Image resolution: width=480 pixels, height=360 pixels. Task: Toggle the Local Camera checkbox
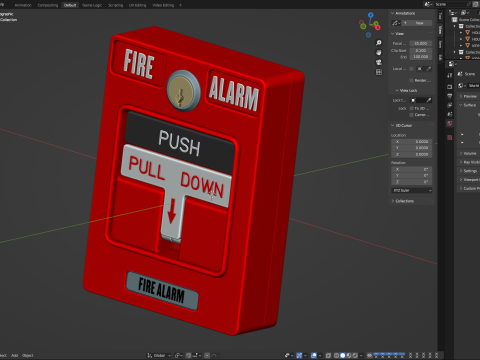tap(411, 69)
